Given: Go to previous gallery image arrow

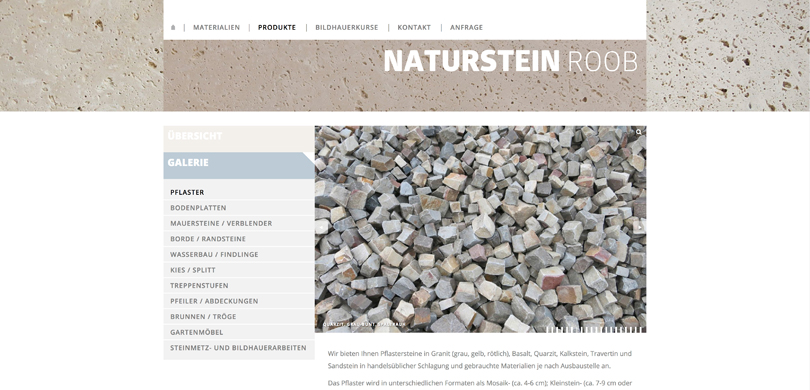Looking at the screenshot, I should pyautogui.click(x=322, y=227).
